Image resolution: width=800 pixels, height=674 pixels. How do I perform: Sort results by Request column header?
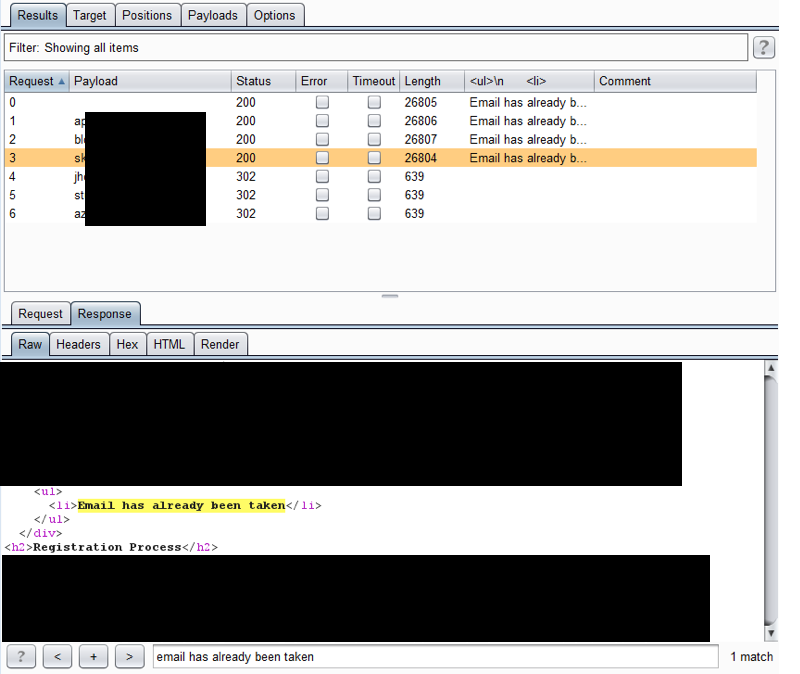tap(36, 81)
